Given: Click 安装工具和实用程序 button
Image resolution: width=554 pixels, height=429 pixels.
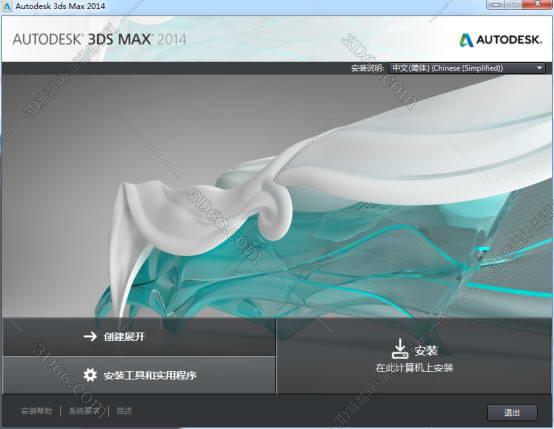Looking at the screenshot, I should pyautogui.click(x=139, y=375).
